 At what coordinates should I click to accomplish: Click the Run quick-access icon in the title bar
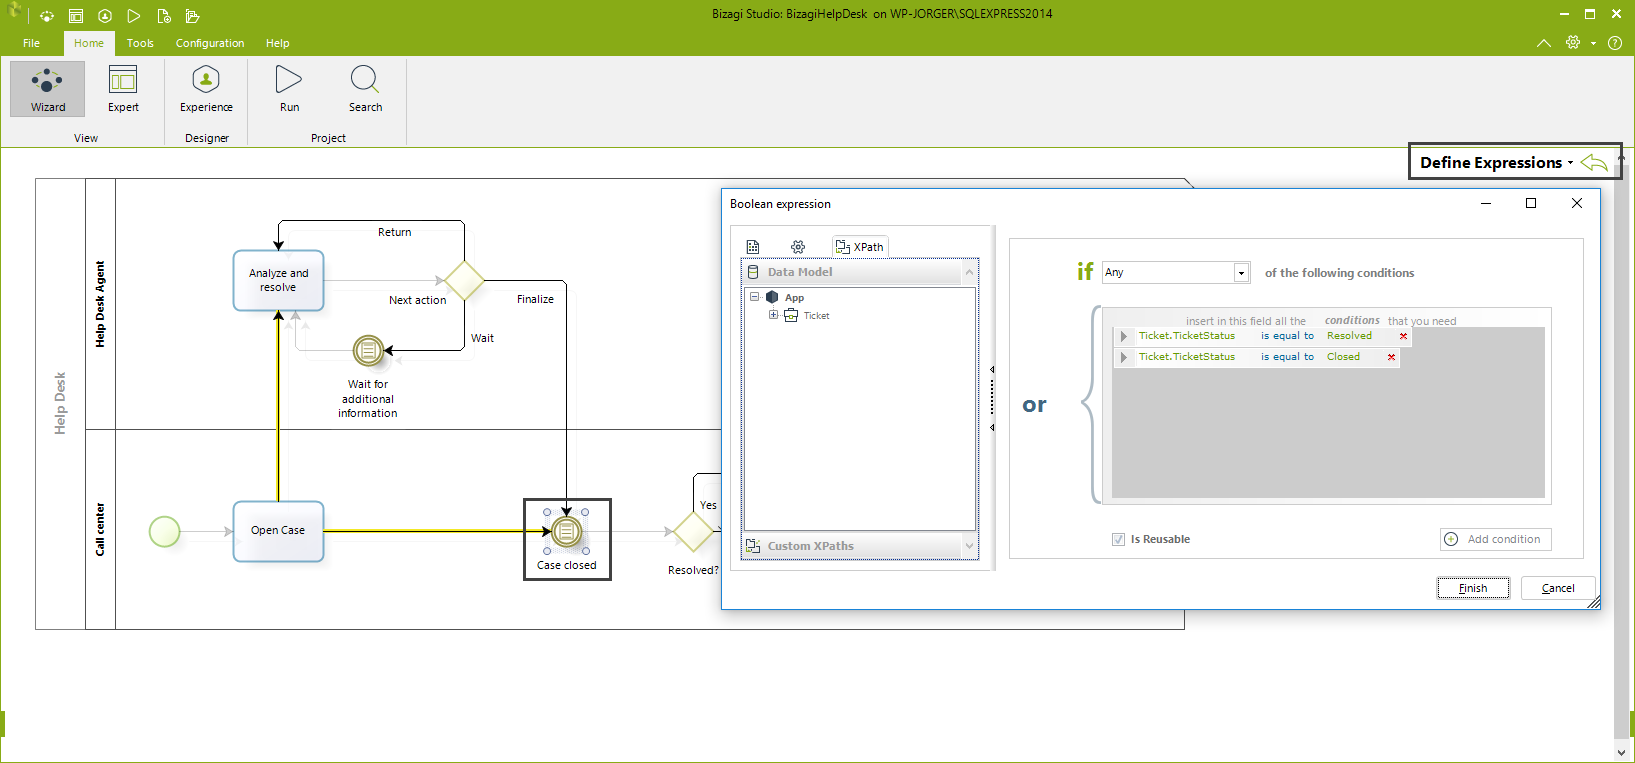[x=134, y=16]
